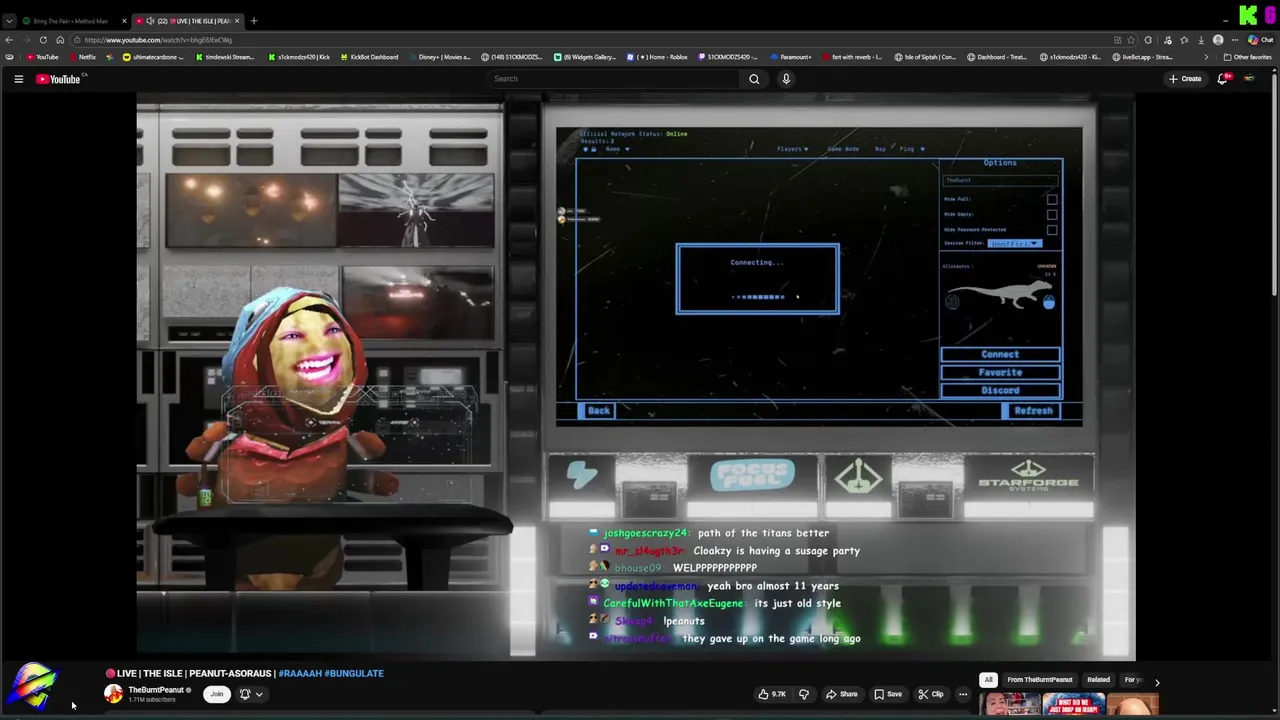Image resolution: width=1280 pixels, height=720 pixels.
Task: Open the browser profile avatar
Action: click(x=1218, y=40)
